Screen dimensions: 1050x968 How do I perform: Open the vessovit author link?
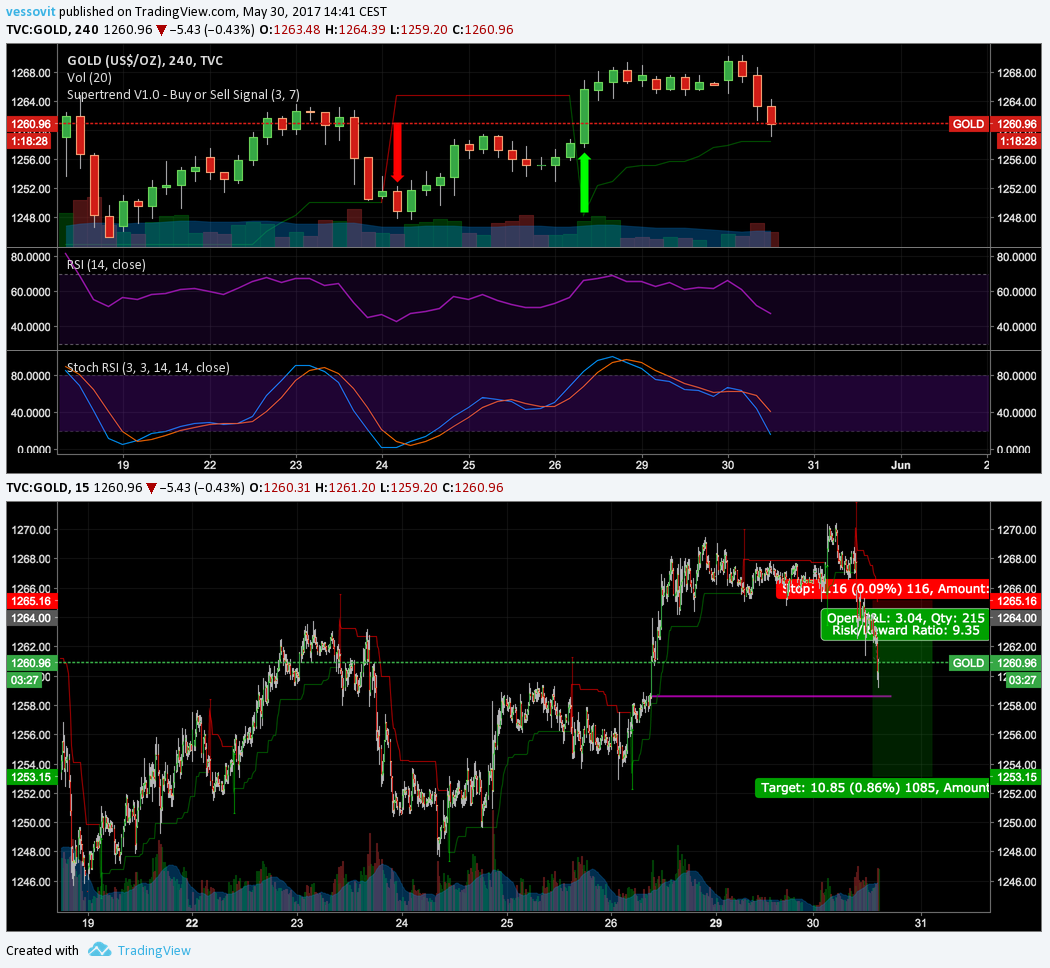[x=31, y=11]
